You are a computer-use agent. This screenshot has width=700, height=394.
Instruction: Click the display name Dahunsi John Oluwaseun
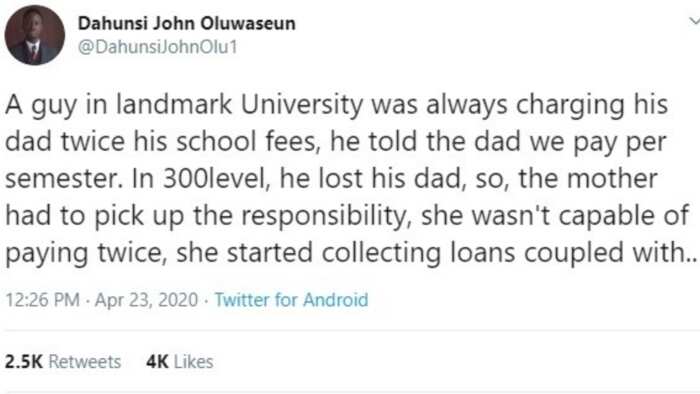point(187,24)
